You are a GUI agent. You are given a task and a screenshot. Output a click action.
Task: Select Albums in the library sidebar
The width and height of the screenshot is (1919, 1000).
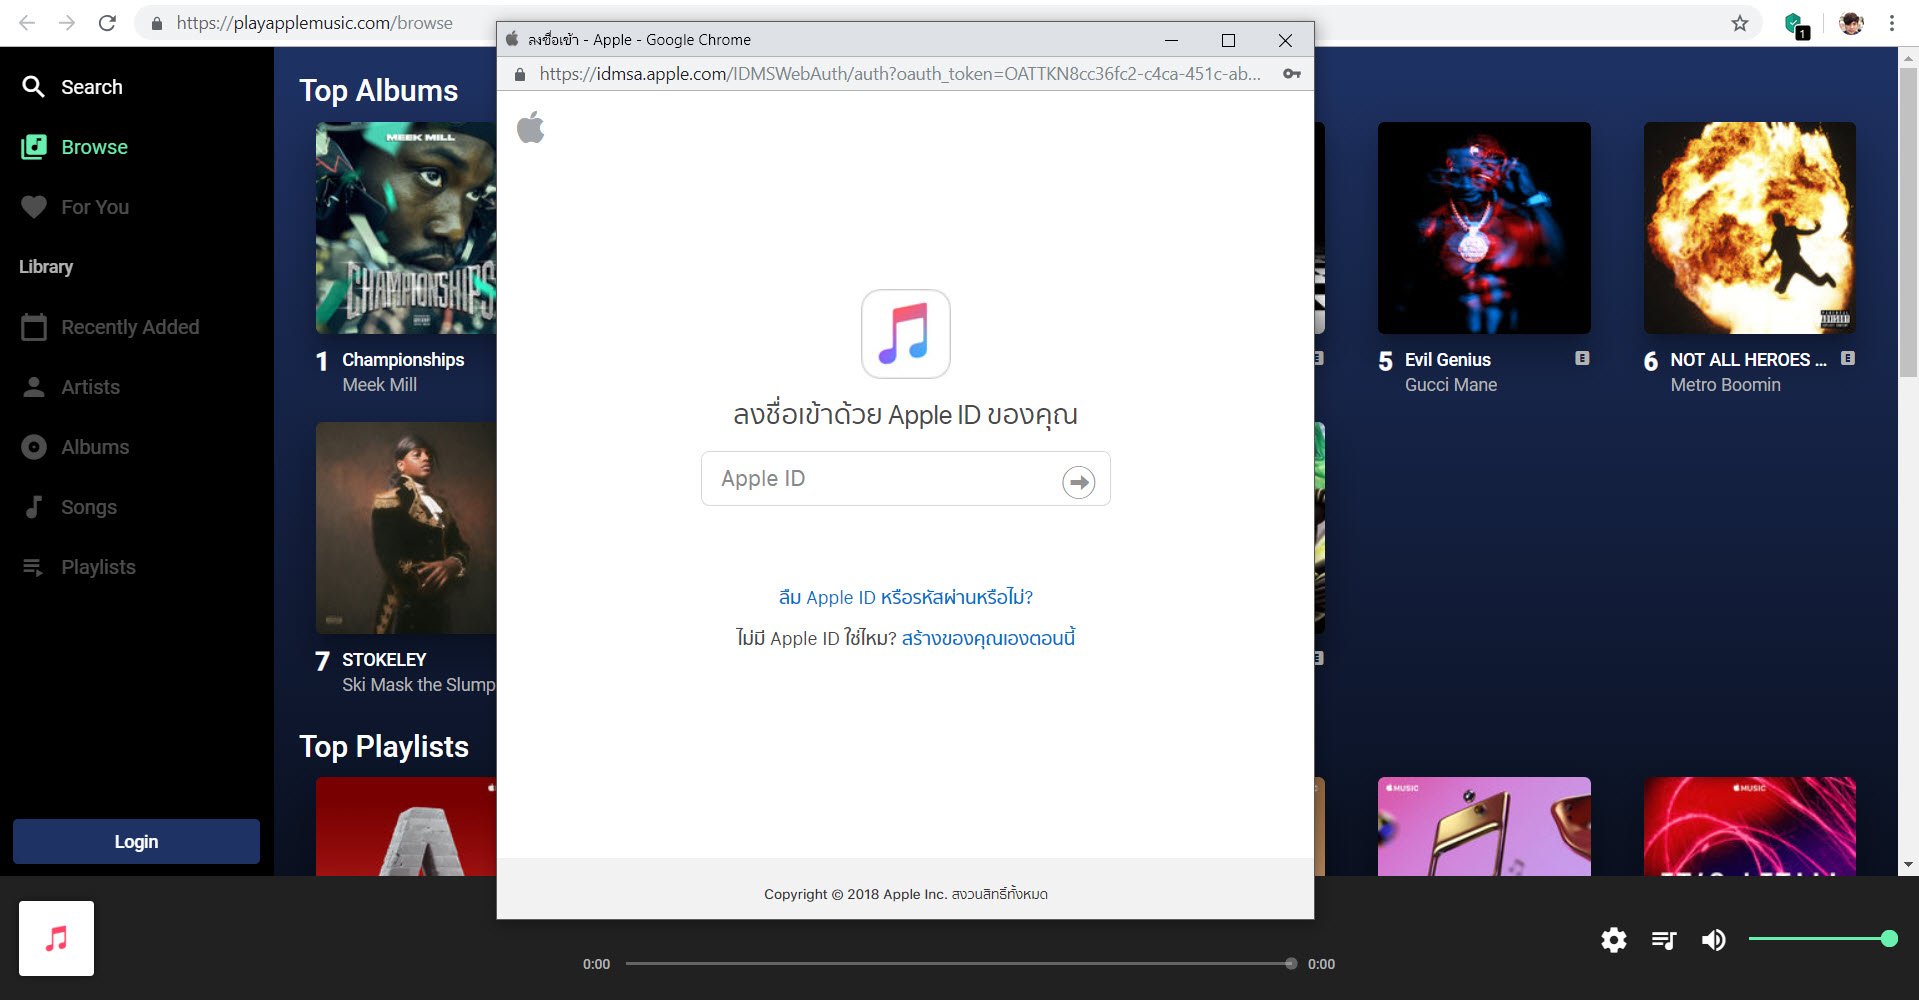pyautogui.click(x=94, y=447)
